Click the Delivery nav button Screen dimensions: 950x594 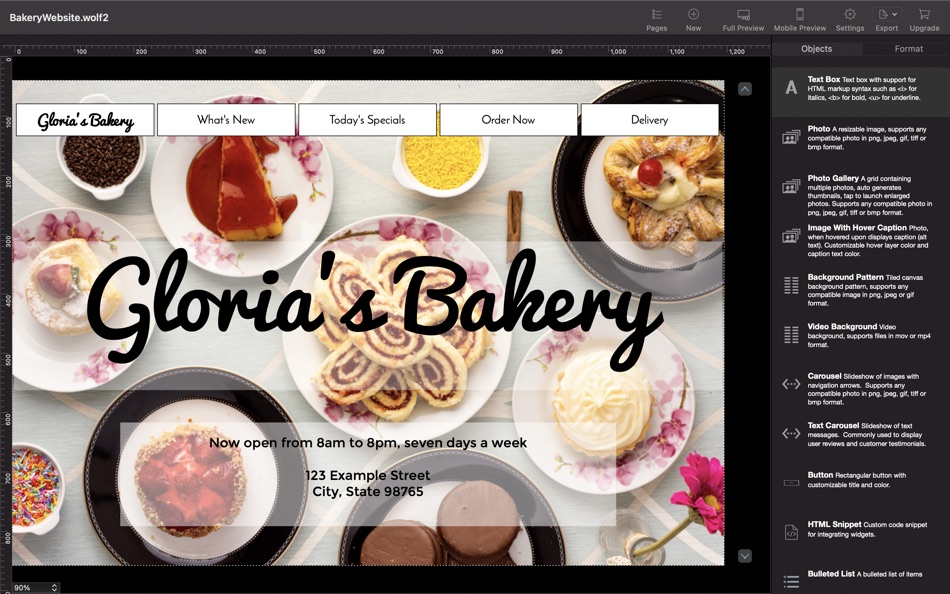[x=649, y=120]
